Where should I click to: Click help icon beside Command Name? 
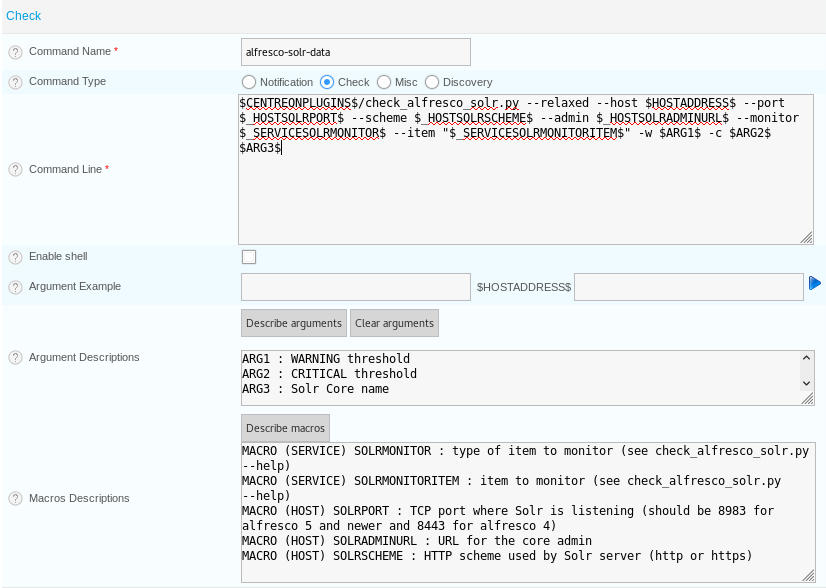click(15, 52)
